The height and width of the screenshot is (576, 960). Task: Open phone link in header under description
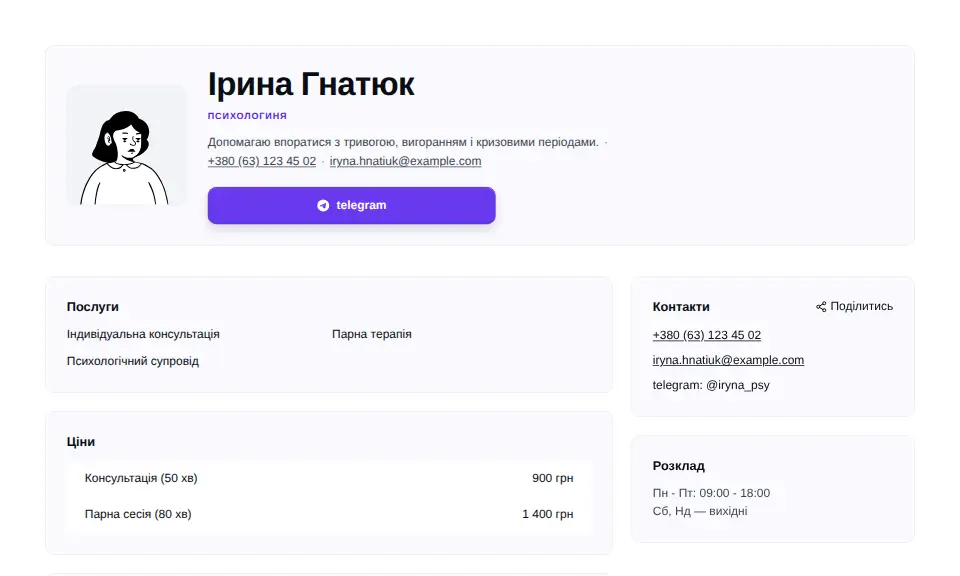click(261, 161)
